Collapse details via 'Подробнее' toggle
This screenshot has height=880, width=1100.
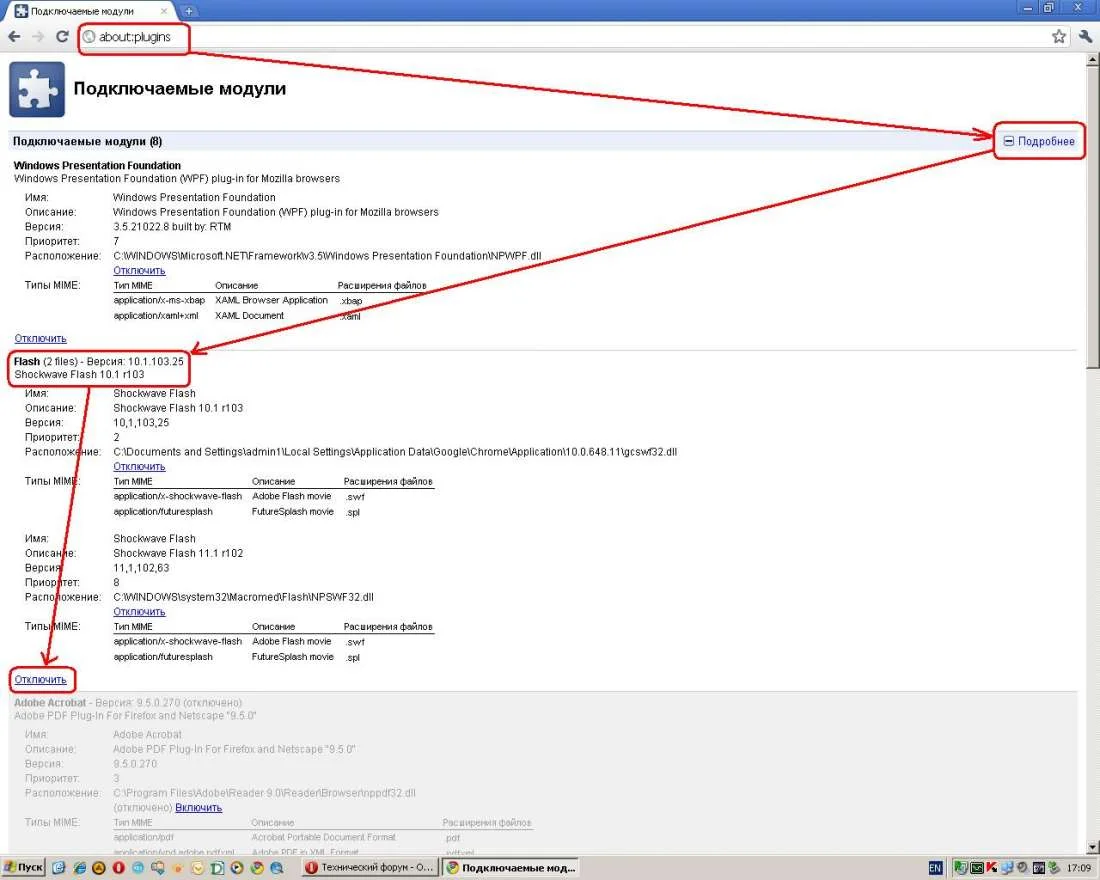1039,141
